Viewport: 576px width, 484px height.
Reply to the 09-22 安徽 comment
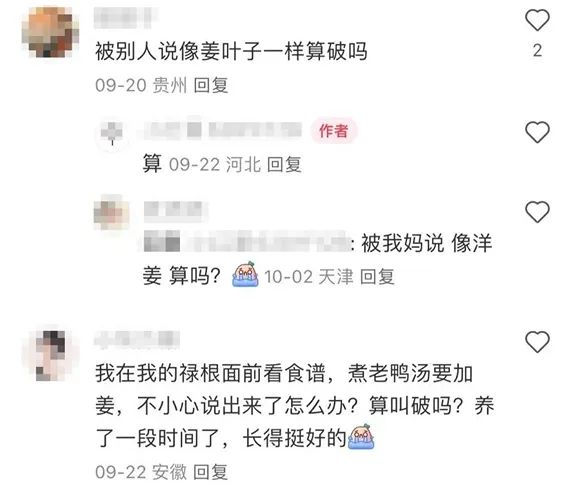[210, 472]
